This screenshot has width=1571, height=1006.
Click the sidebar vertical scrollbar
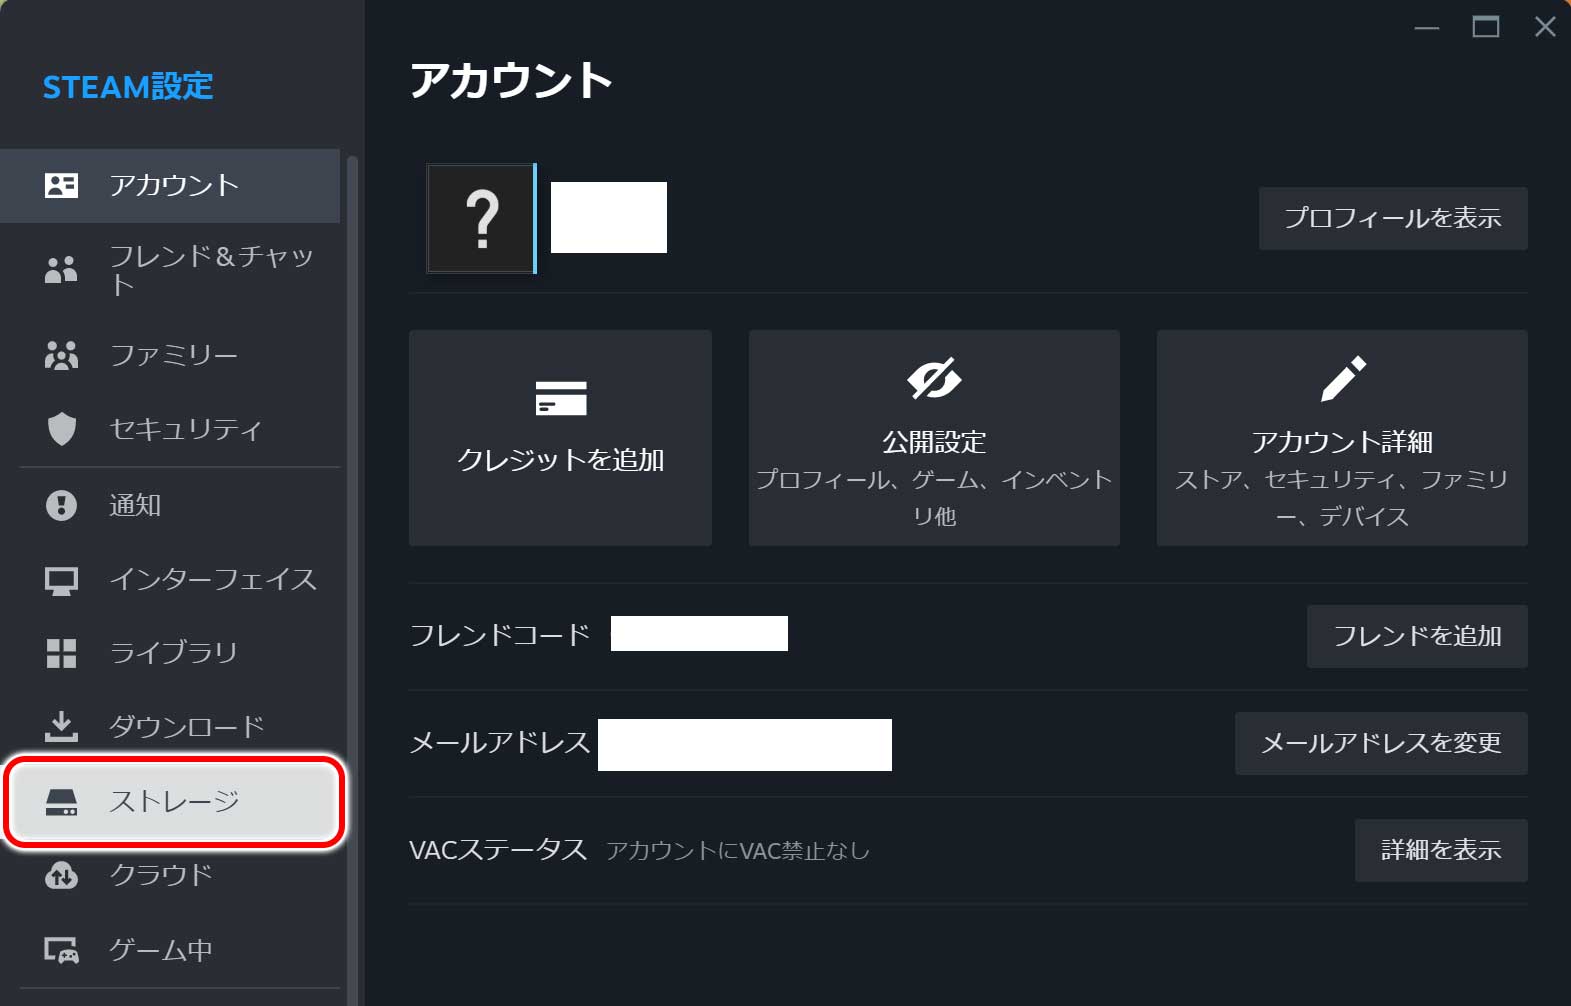[351, 580]
